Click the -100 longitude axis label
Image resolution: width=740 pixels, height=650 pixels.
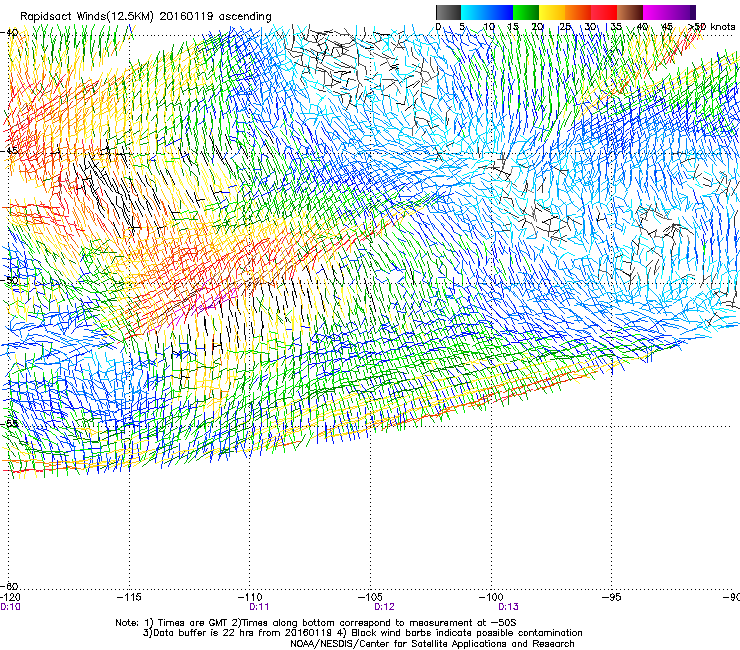[491, 597]
